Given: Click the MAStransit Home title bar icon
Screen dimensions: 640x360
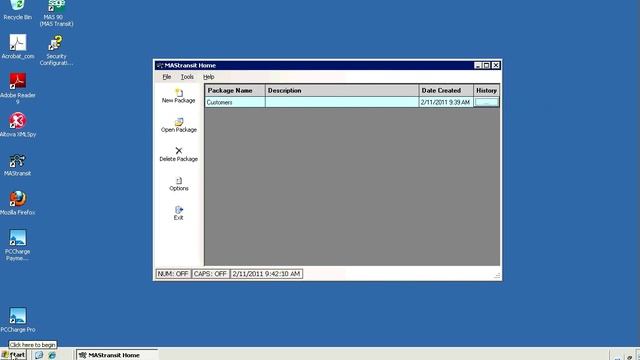Looking at the screenshot, I should [160, 65].
